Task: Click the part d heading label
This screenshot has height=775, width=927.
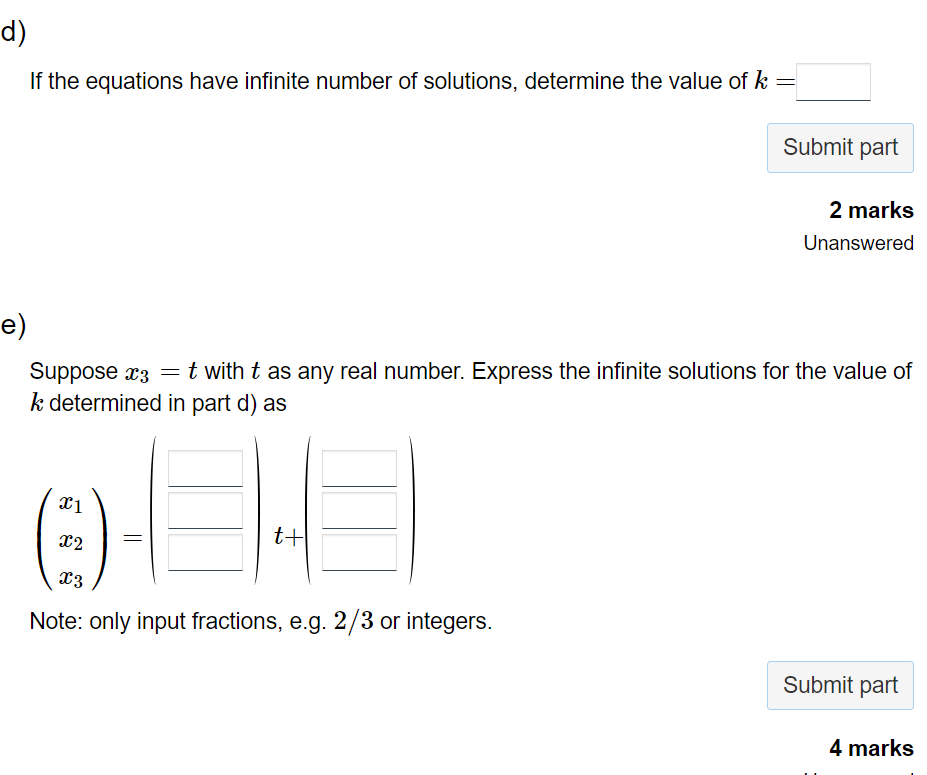Action: coord(10,32)
